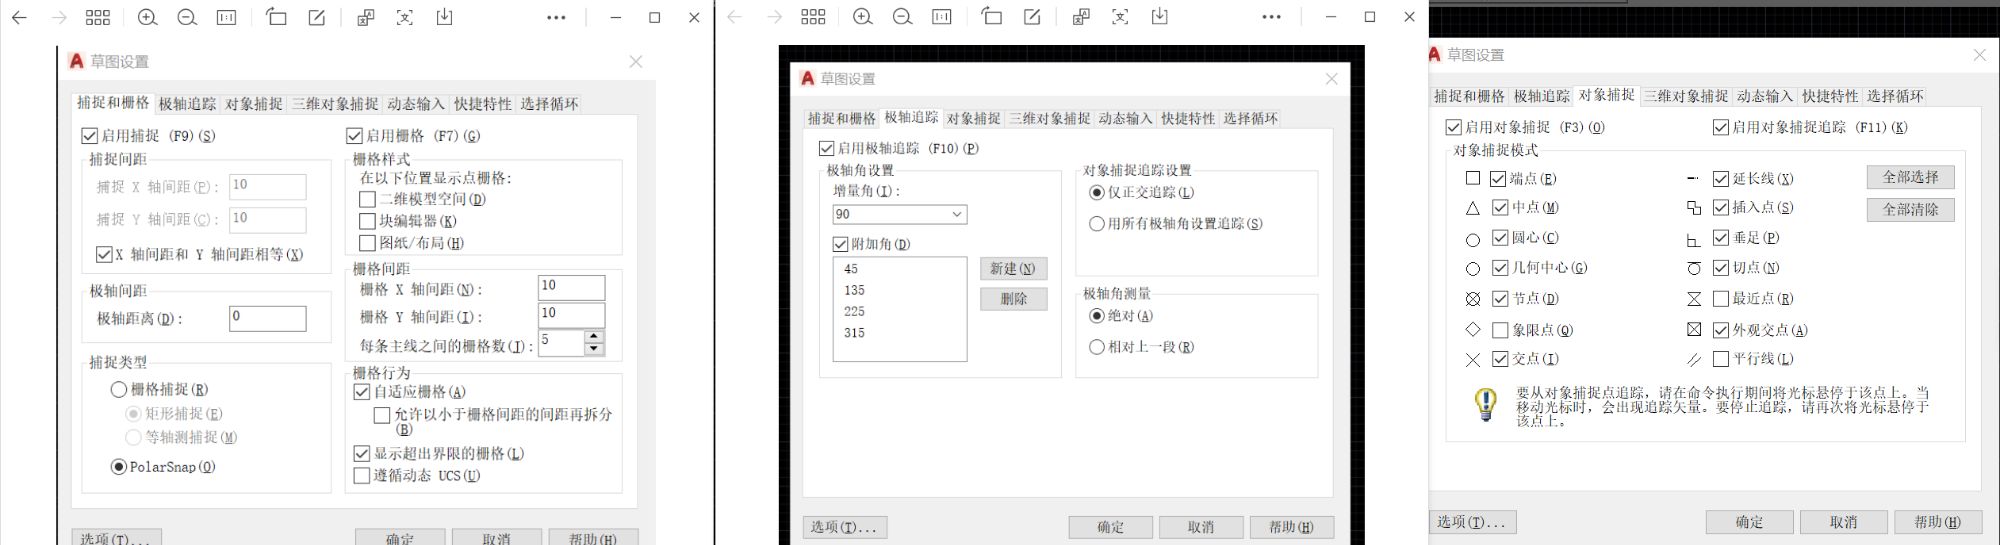This screenshot has width=2000, height=545.
Task: Enable 二维模型空间 checkbox
Action: (367, 199)
